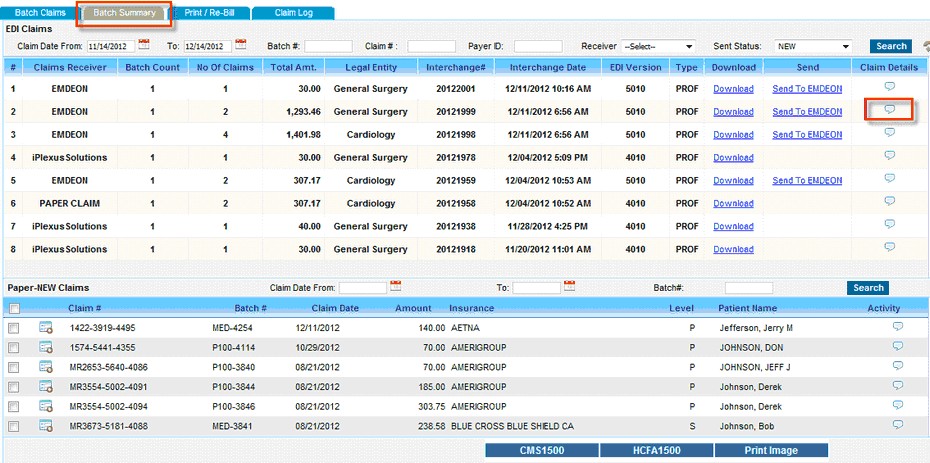Click Send To EMDEON for Cardiology row 3

click(x=807, y=135)
